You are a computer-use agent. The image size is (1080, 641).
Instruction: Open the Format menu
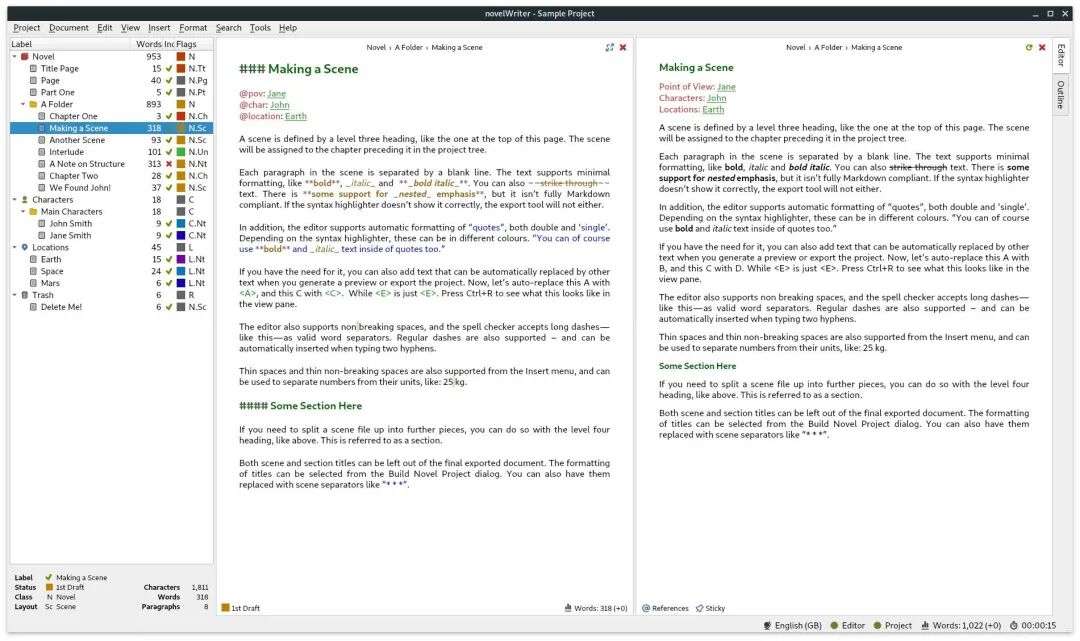pyautogui.click(x=193, y=28)
